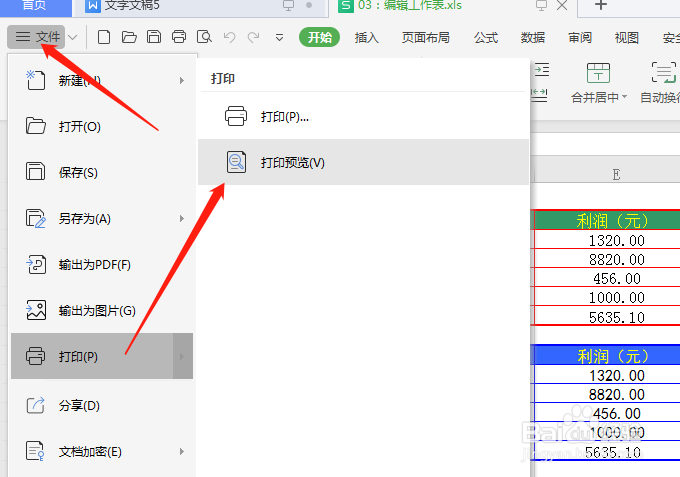
Task: Switch to the 开始 ribbon tab
Action: pyautogui.click(x=319, y=38)
